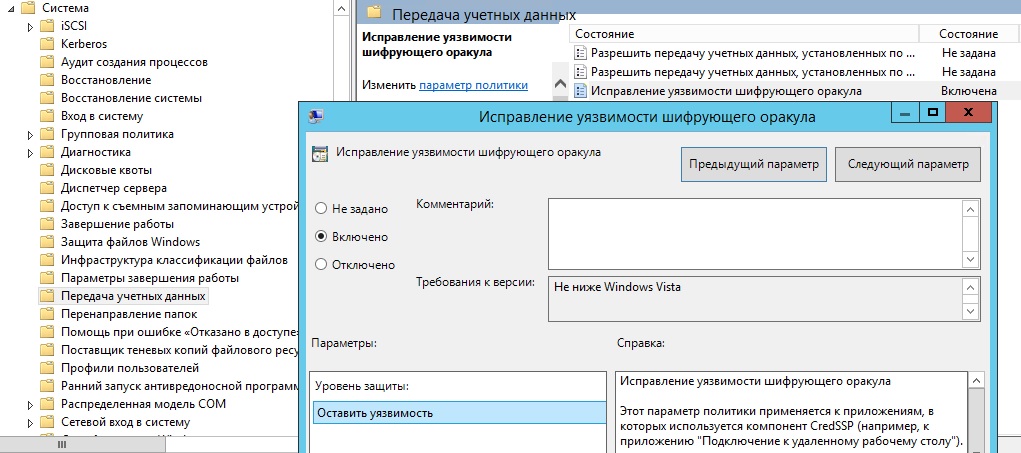Select Помощь при ошибке Отказано tree item

[179, 332]
